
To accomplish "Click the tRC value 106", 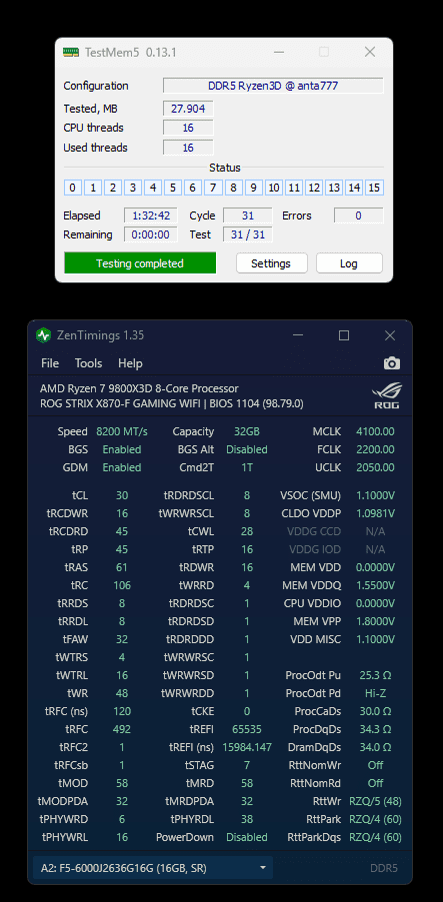I will tap(122, 585).
